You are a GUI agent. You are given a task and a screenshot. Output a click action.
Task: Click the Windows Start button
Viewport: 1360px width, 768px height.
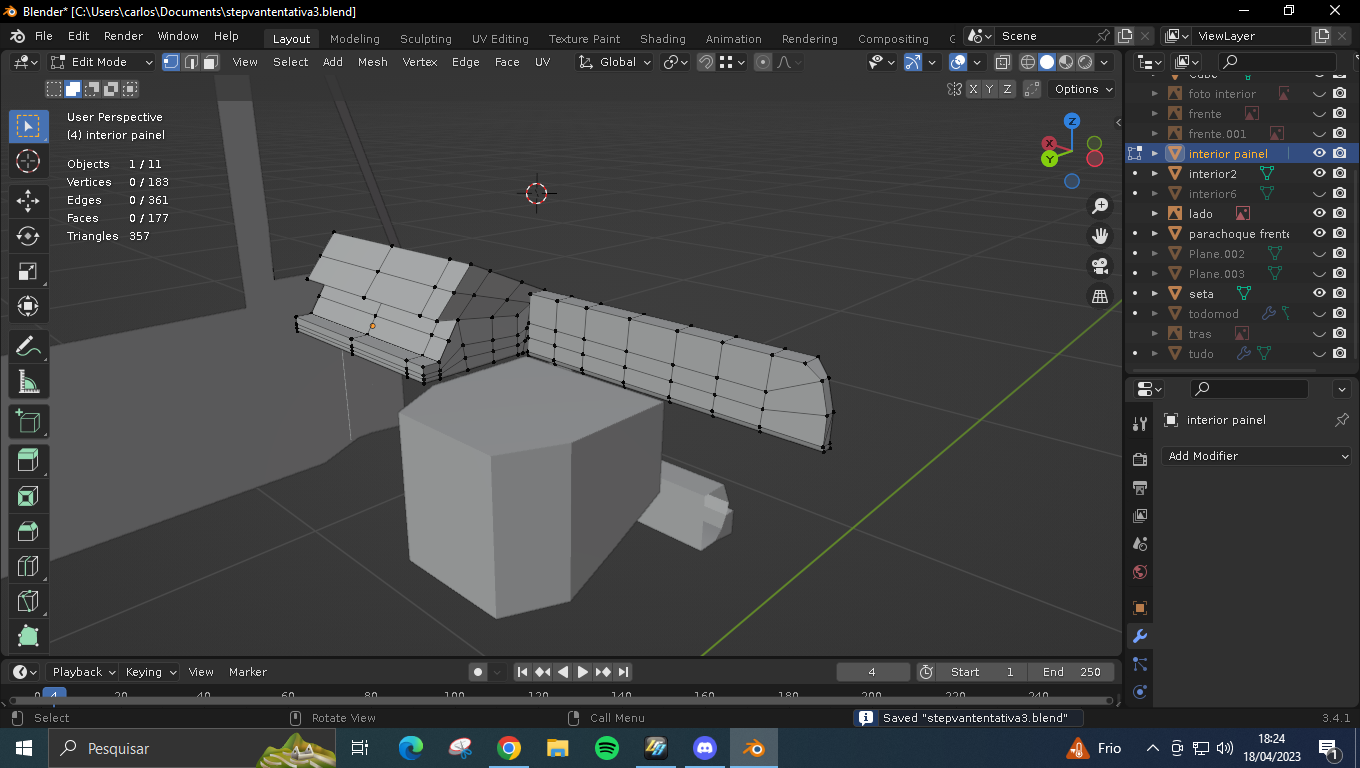[23, 748]
